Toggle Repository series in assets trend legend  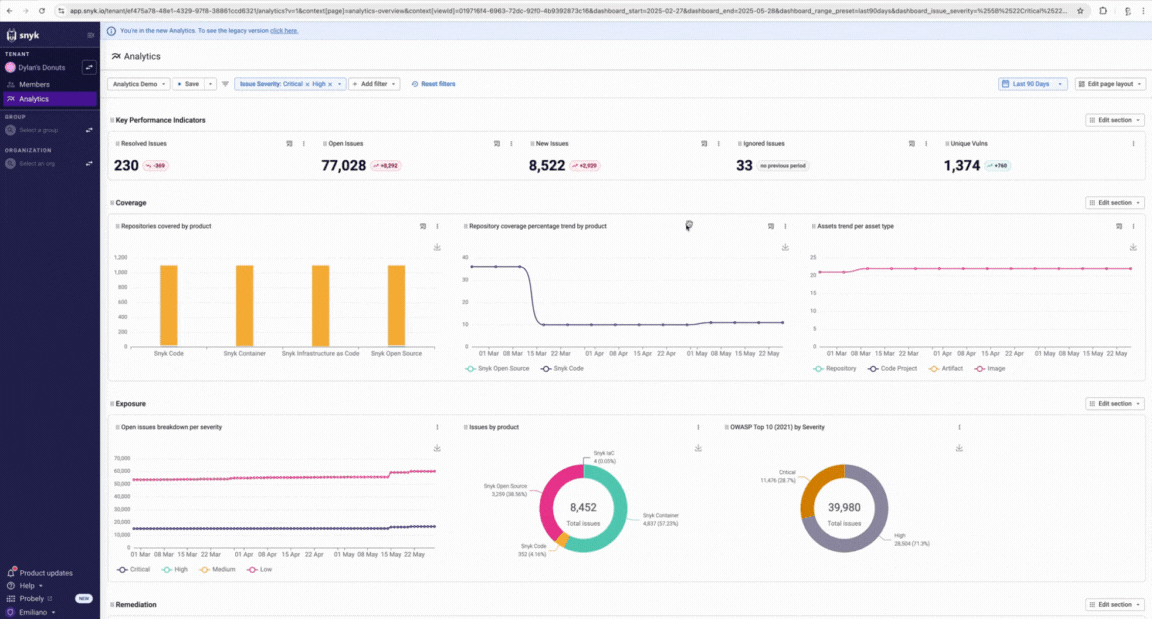point(835,369)
